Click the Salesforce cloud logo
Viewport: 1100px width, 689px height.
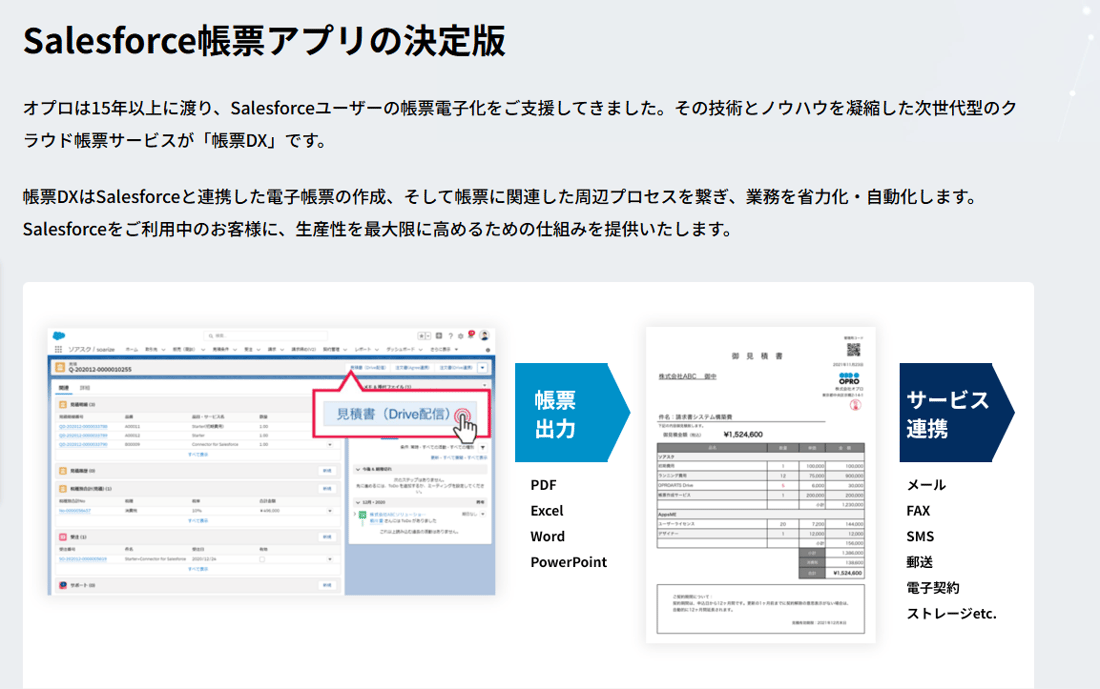tap(59, 335)
